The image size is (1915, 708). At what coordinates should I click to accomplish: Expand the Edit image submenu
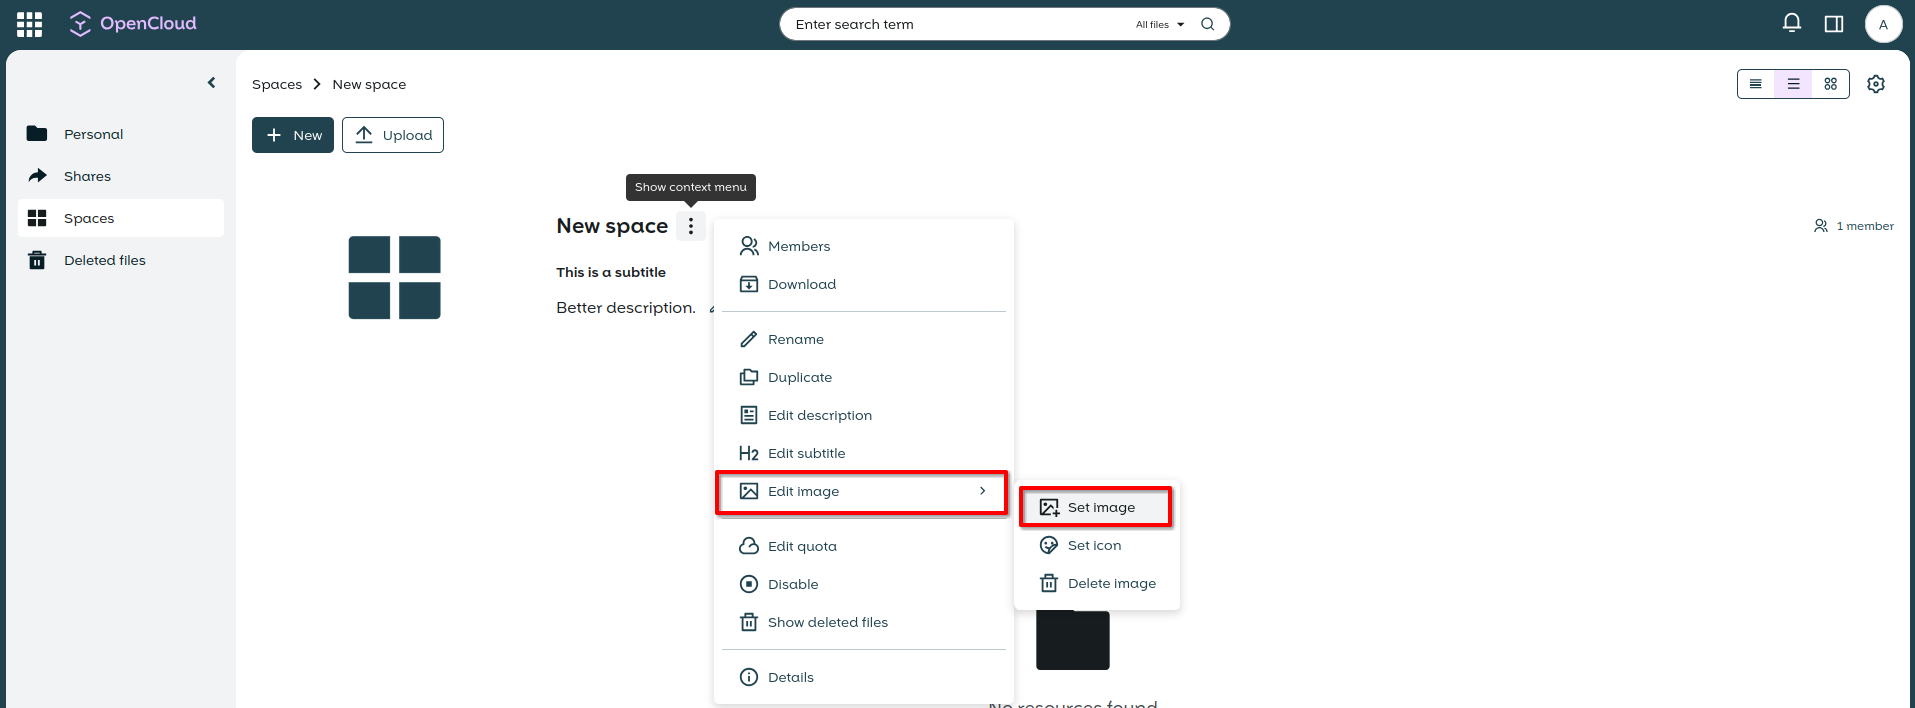(861, 491)
